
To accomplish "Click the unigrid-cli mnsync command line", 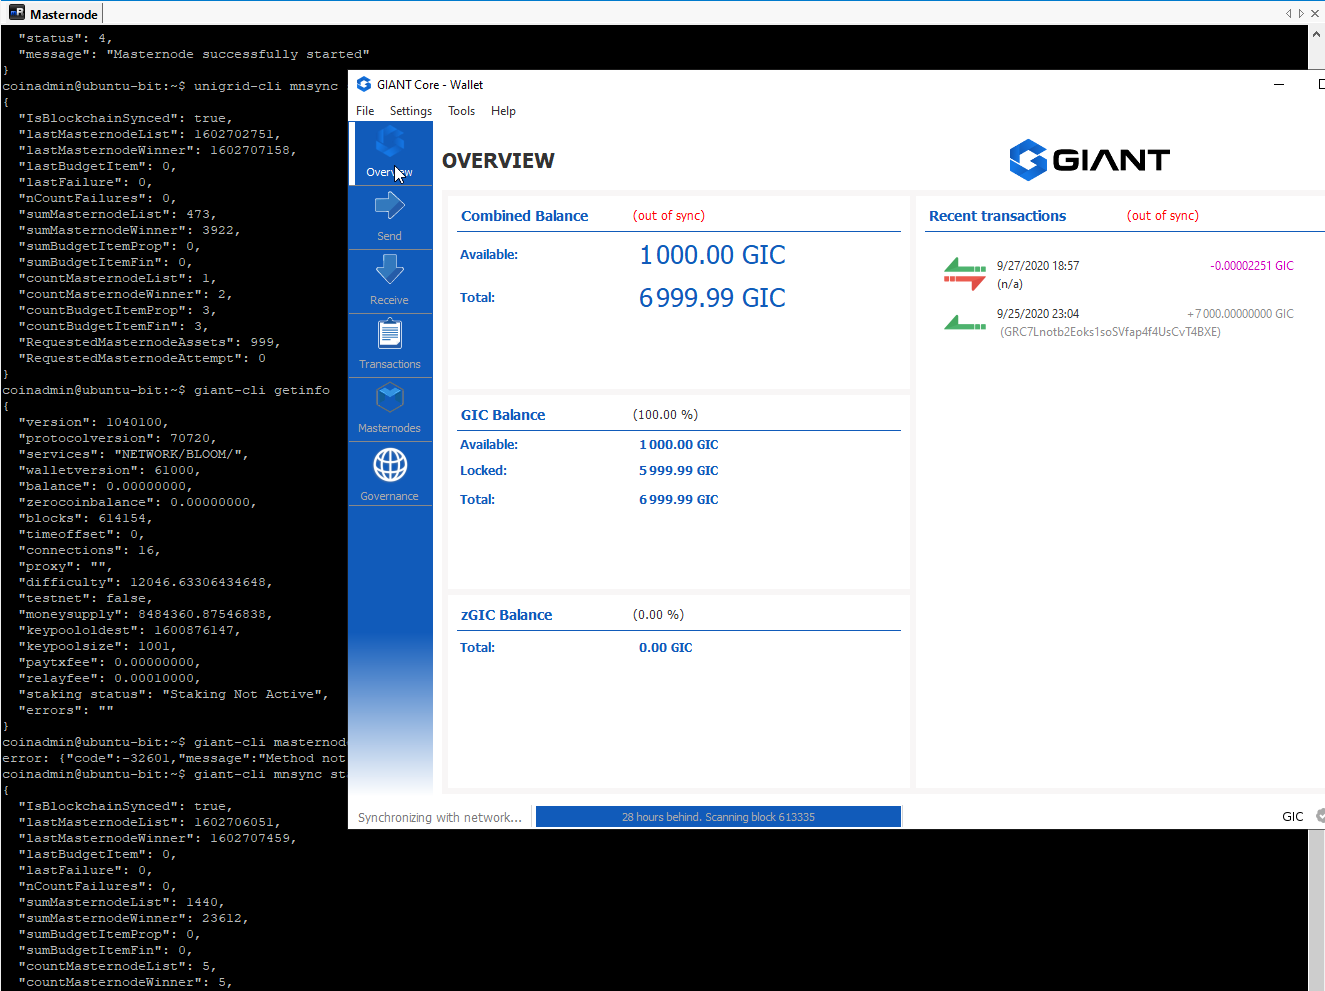I will [x=170, y=86].
